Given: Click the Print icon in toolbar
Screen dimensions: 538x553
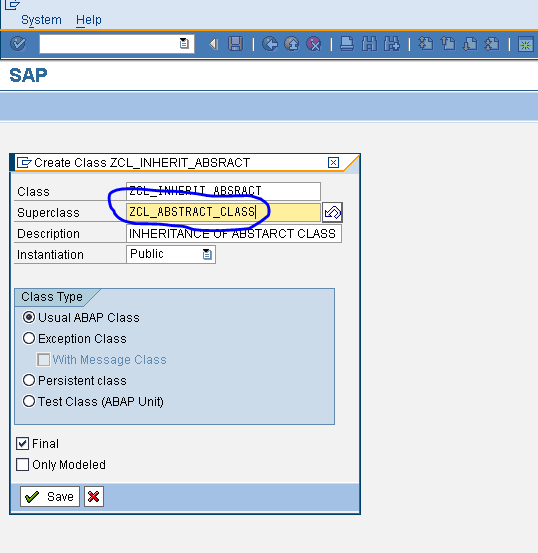Looking at the screenshot, I should click(x=347, y=44).
